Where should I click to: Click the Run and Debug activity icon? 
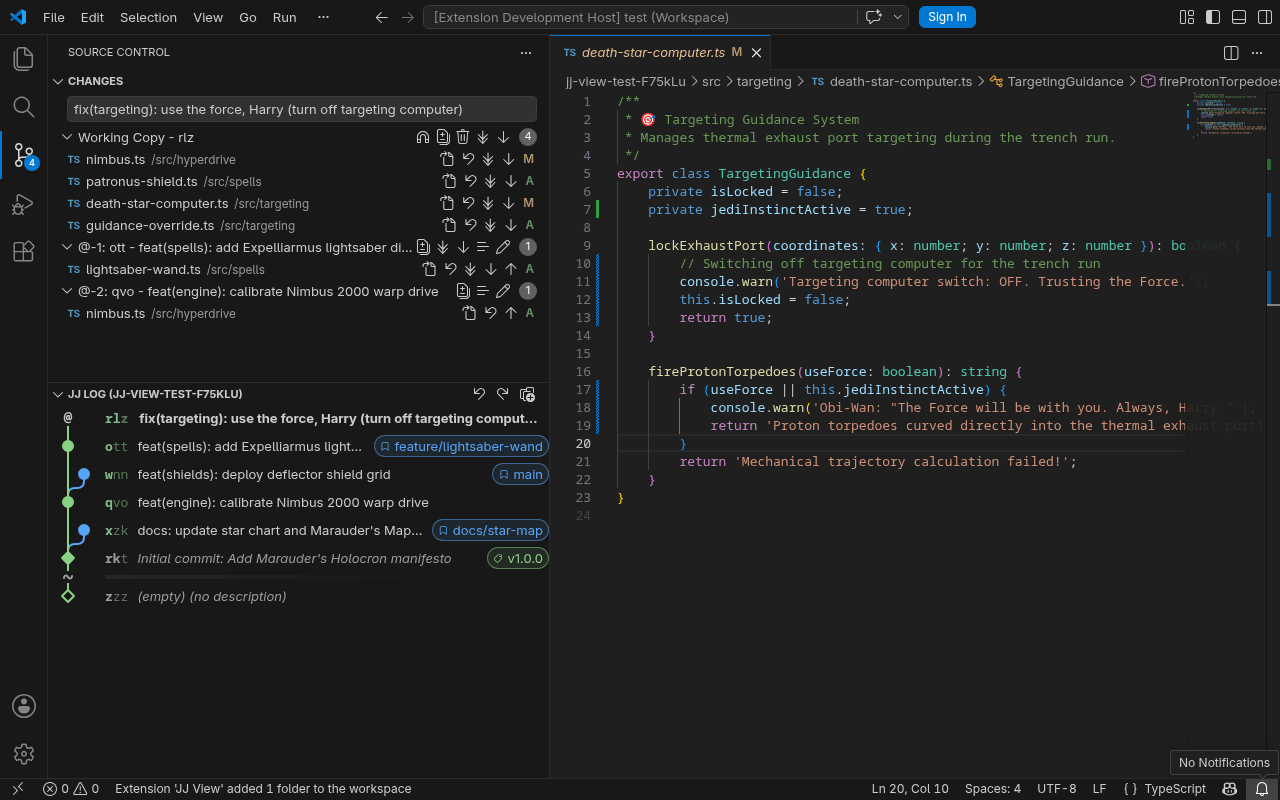click(x=23, y=204)
